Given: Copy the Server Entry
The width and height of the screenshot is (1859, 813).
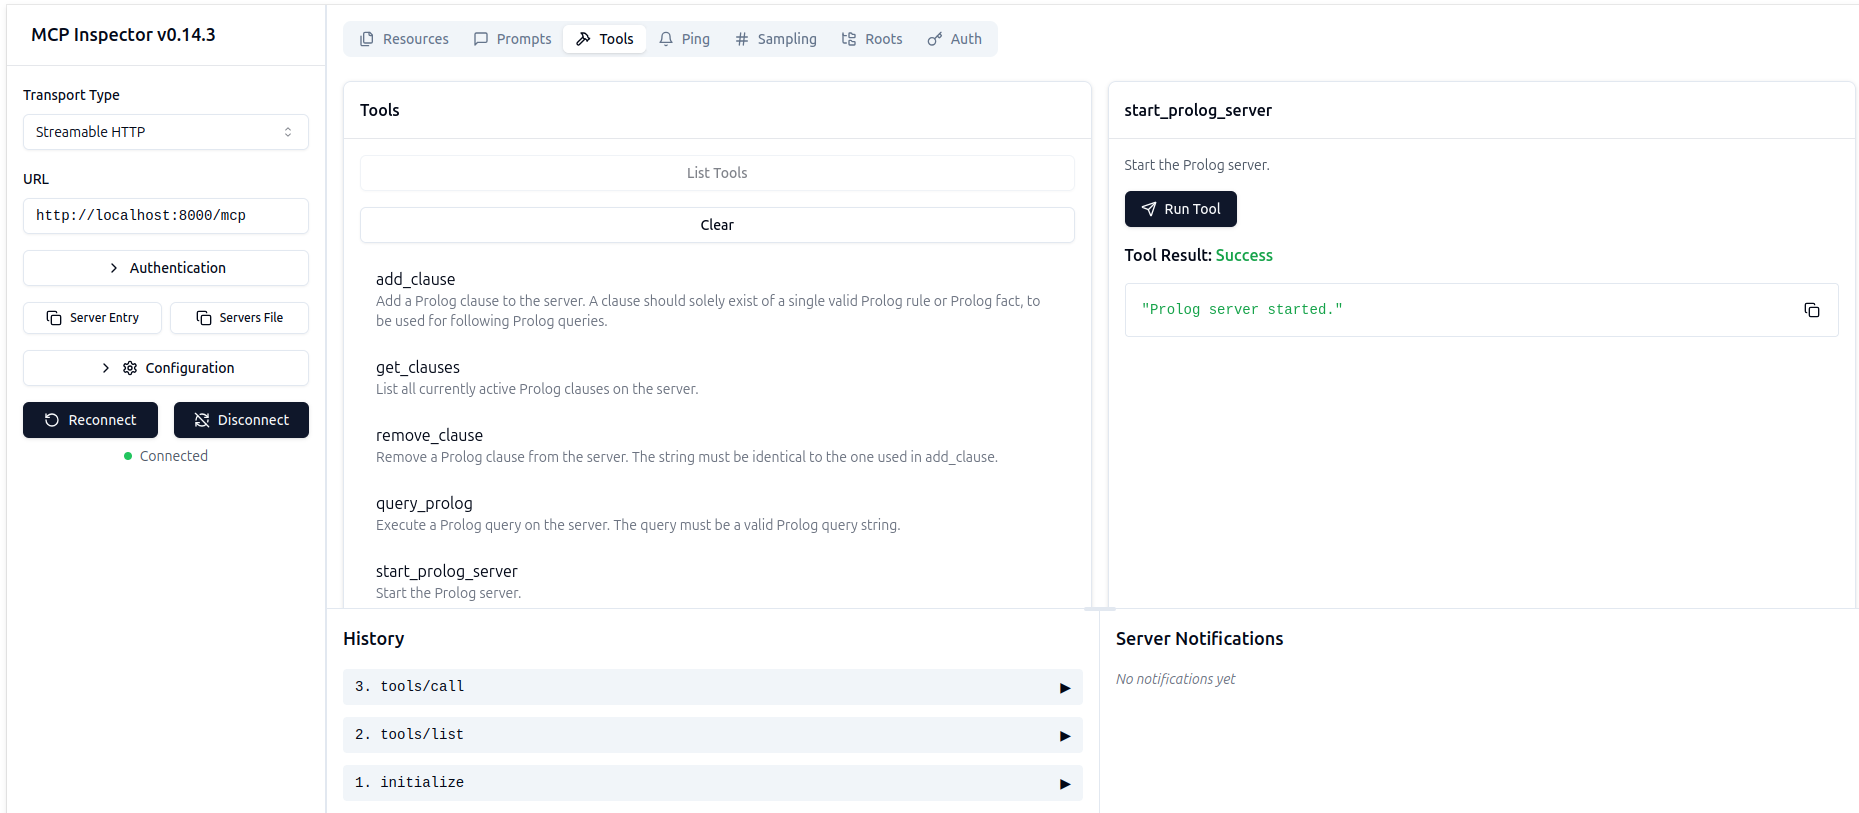Looking at the screenshot, I should point(92,318).
